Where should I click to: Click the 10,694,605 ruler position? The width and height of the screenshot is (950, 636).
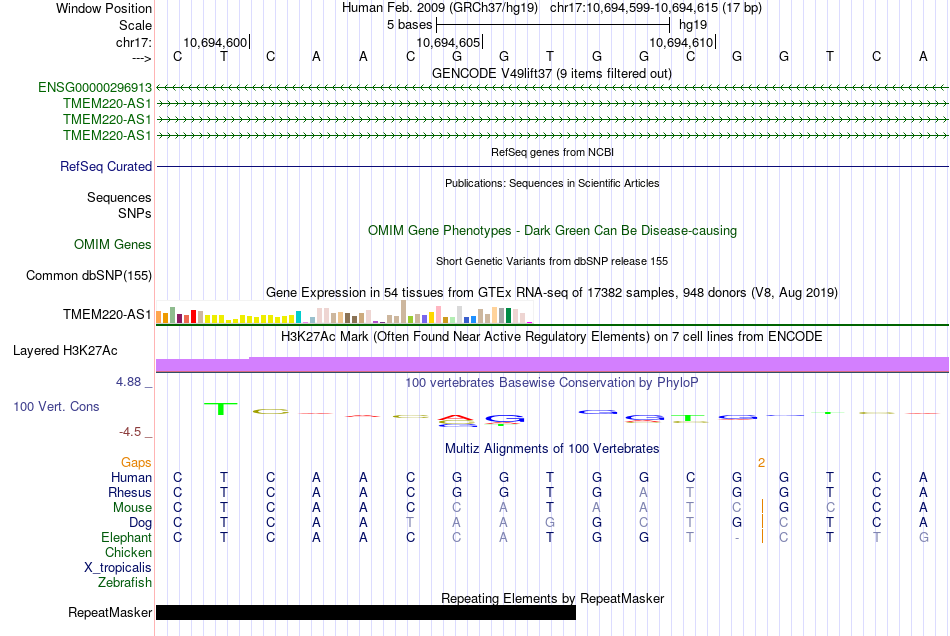point(448,42)
